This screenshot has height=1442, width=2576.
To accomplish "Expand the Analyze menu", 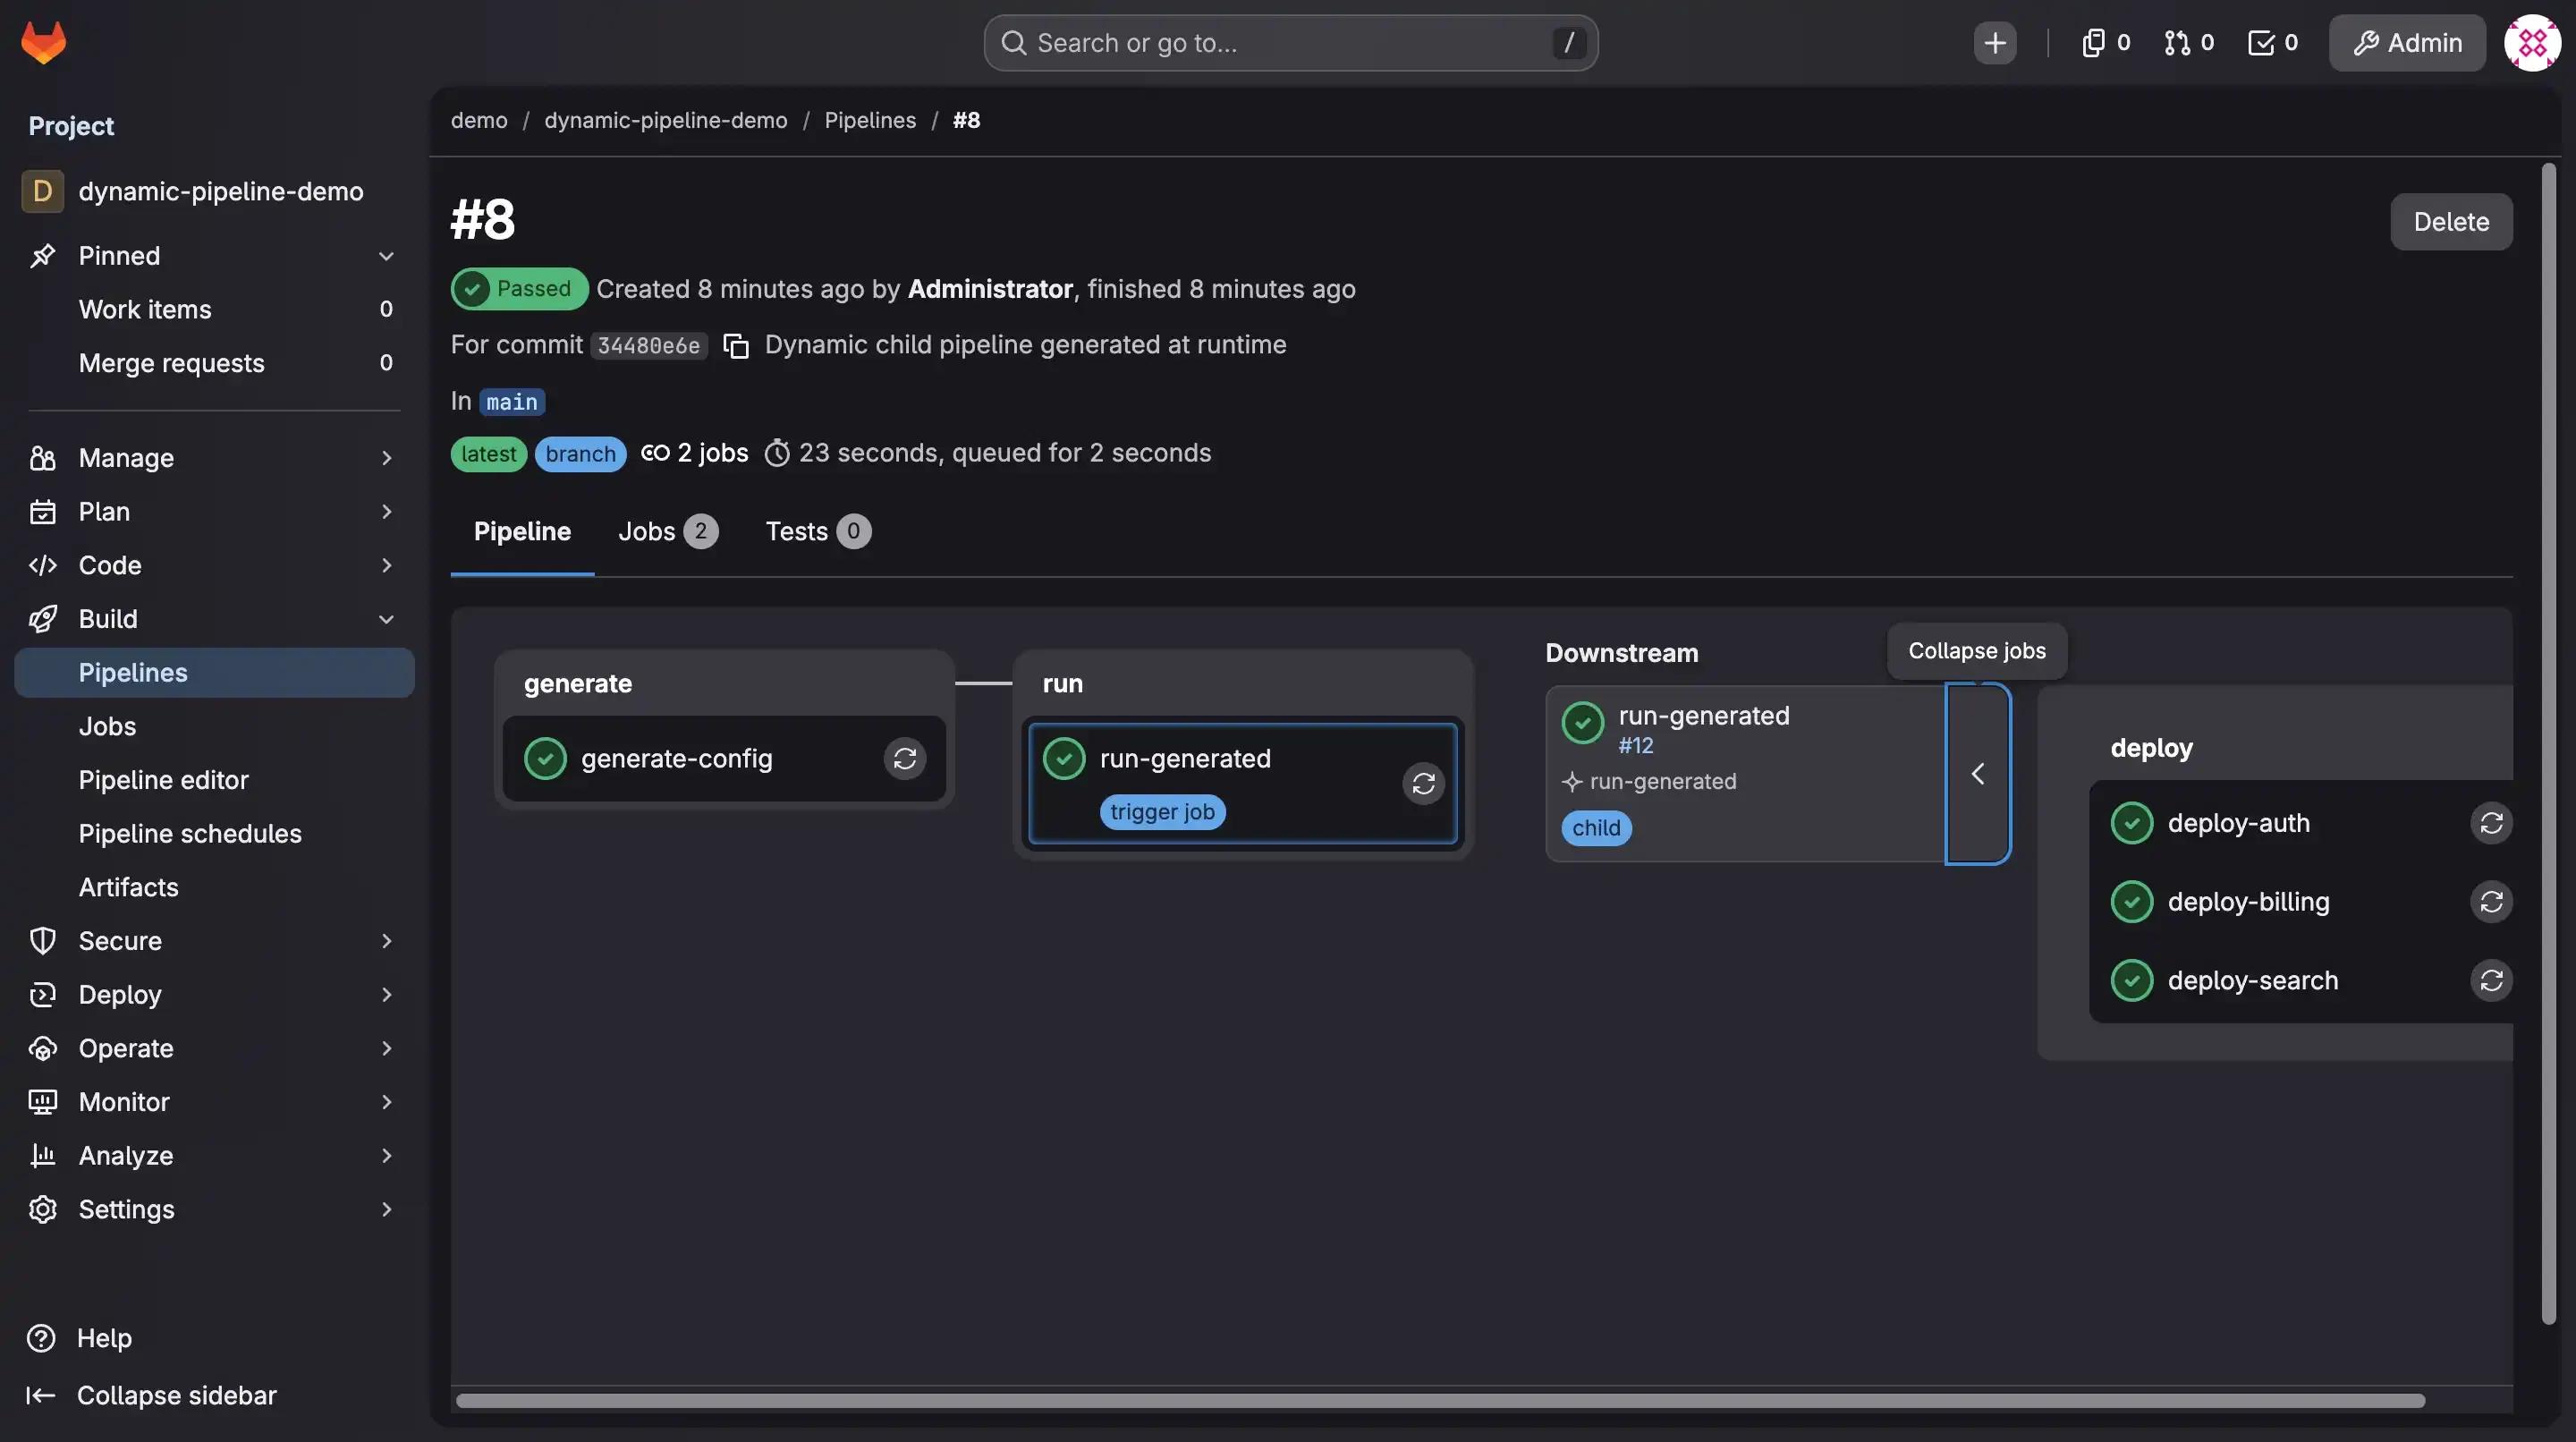I will click(214, 1156).
